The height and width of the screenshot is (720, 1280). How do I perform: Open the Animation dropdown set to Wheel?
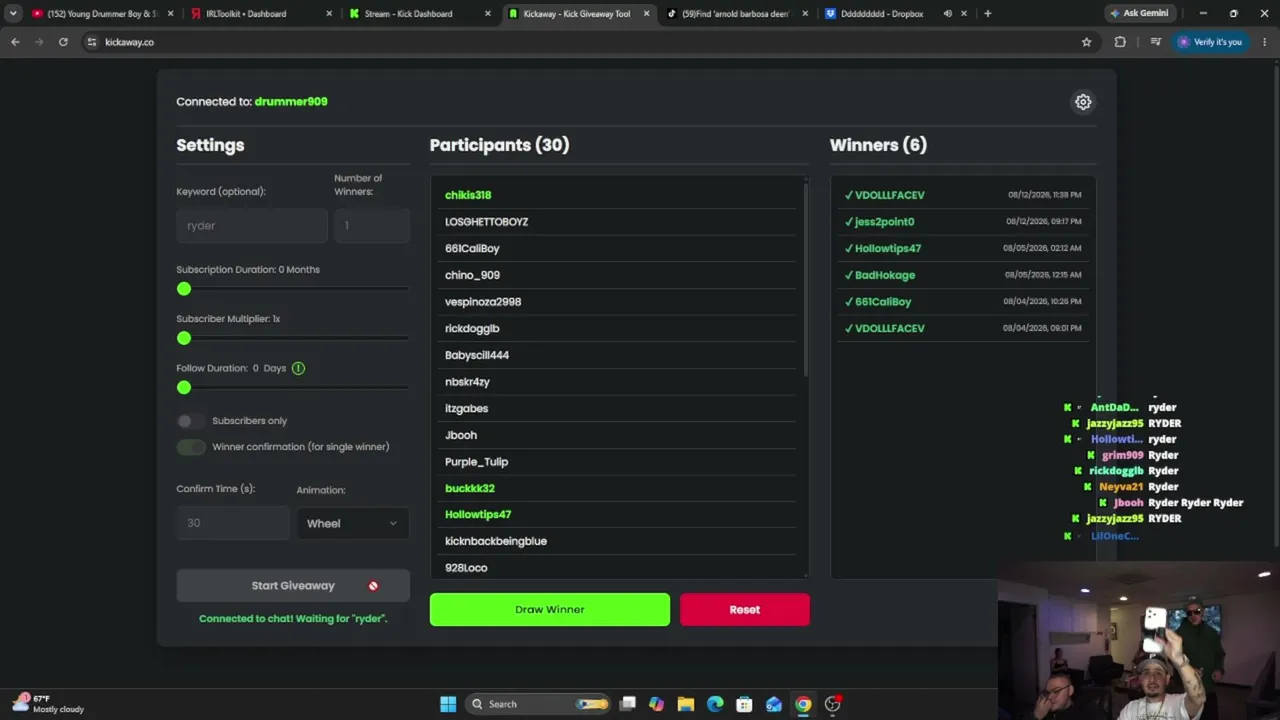tap(352, 523)
